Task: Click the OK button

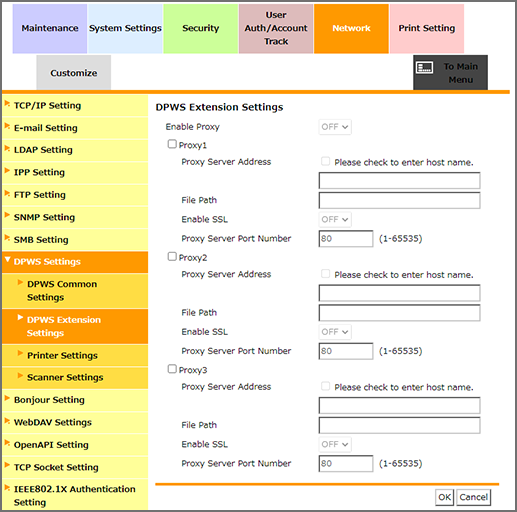Action: [444, 497]
